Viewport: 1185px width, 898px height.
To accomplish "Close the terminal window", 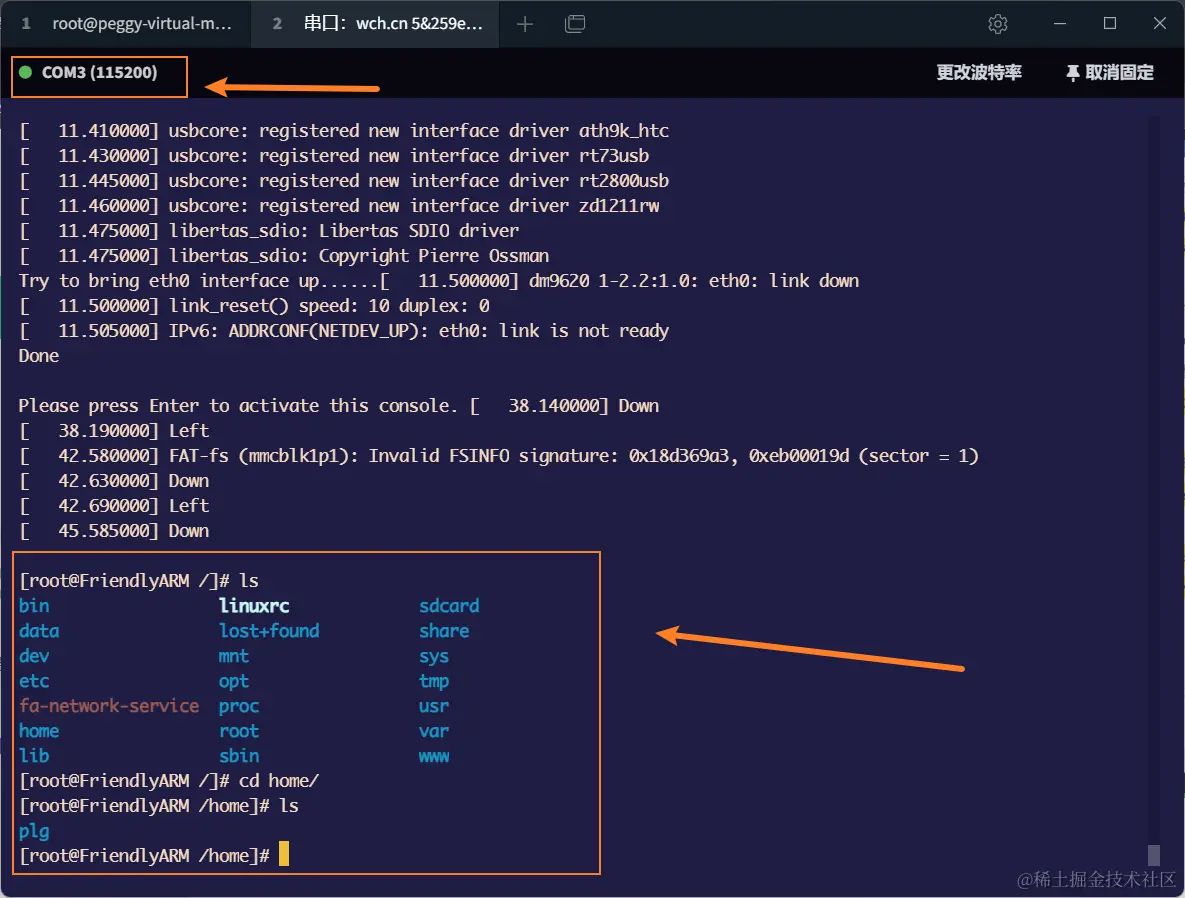I will coord(1159,24).
